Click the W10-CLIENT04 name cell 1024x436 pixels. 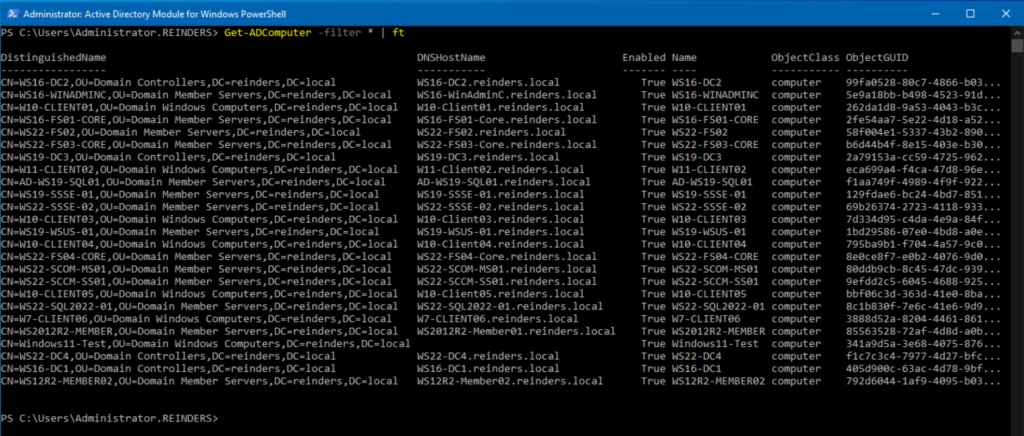pyautogui.click(x=709, y=243)
